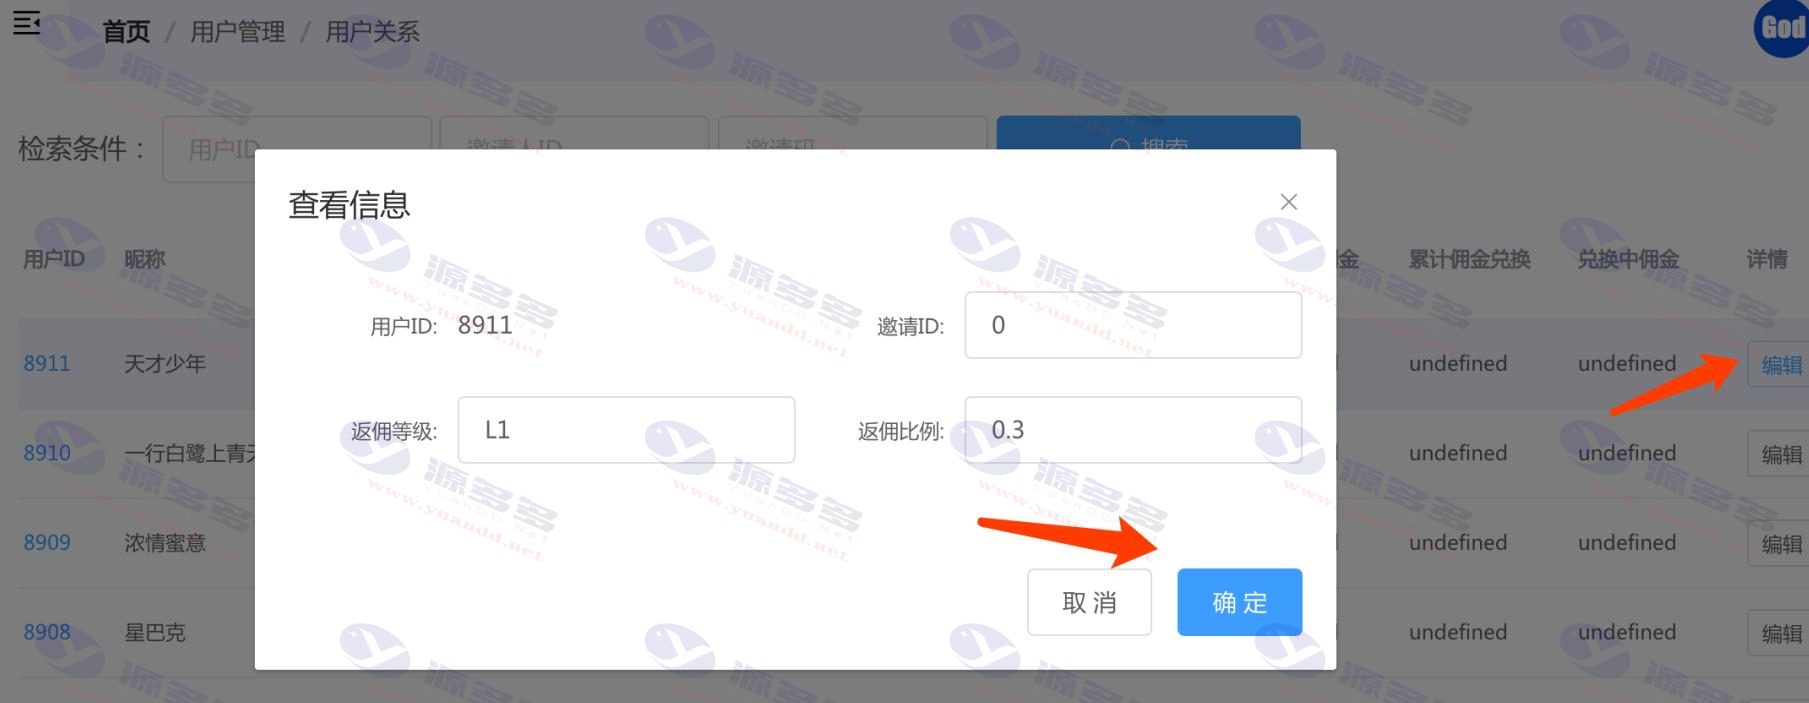
Task: Click 编辑 for user 8911 row
Action: pos(1780,365)
